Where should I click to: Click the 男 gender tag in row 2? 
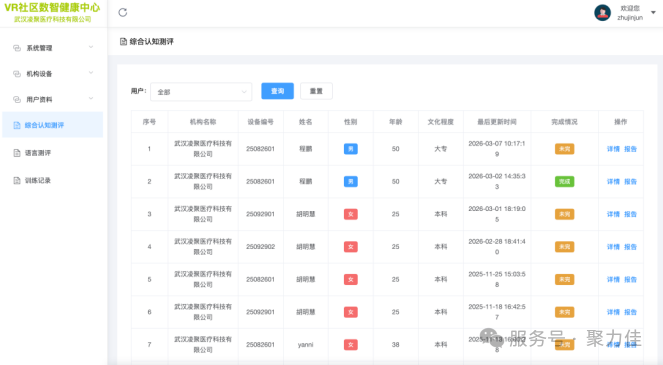351,181
